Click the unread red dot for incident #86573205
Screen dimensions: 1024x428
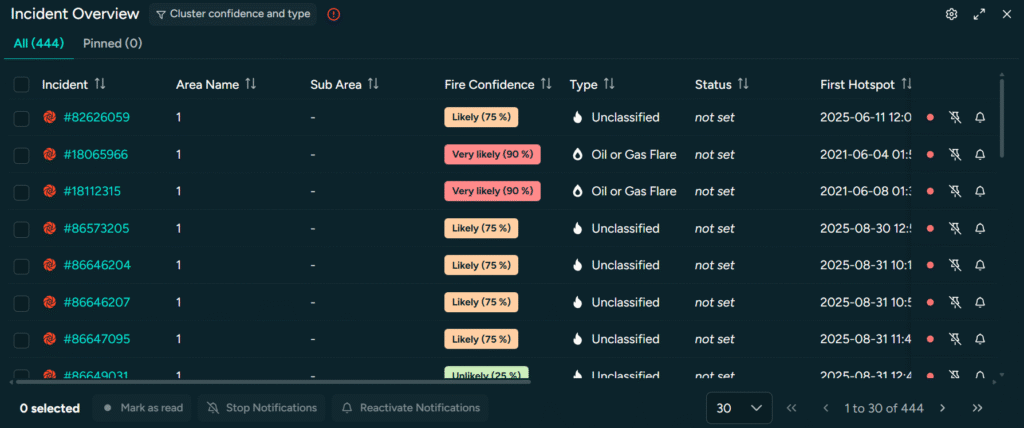[930, 229]
